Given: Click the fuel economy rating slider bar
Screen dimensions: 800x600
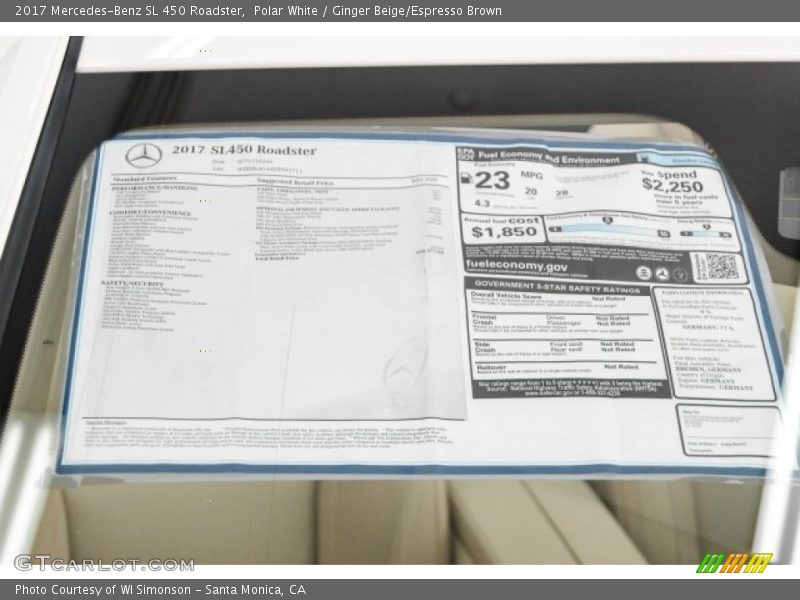Looking at the screenshot, I should [x=609, y=232].
